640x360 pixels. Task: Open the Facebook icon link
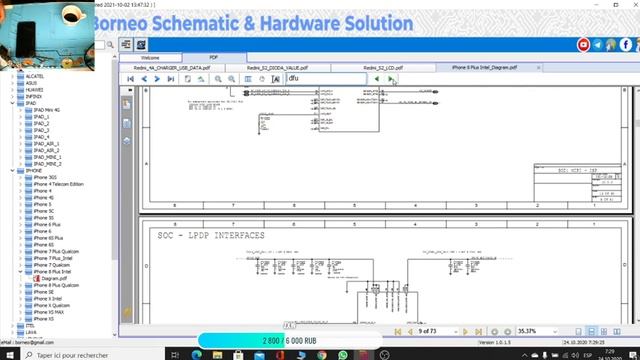[x=625, y=44]
